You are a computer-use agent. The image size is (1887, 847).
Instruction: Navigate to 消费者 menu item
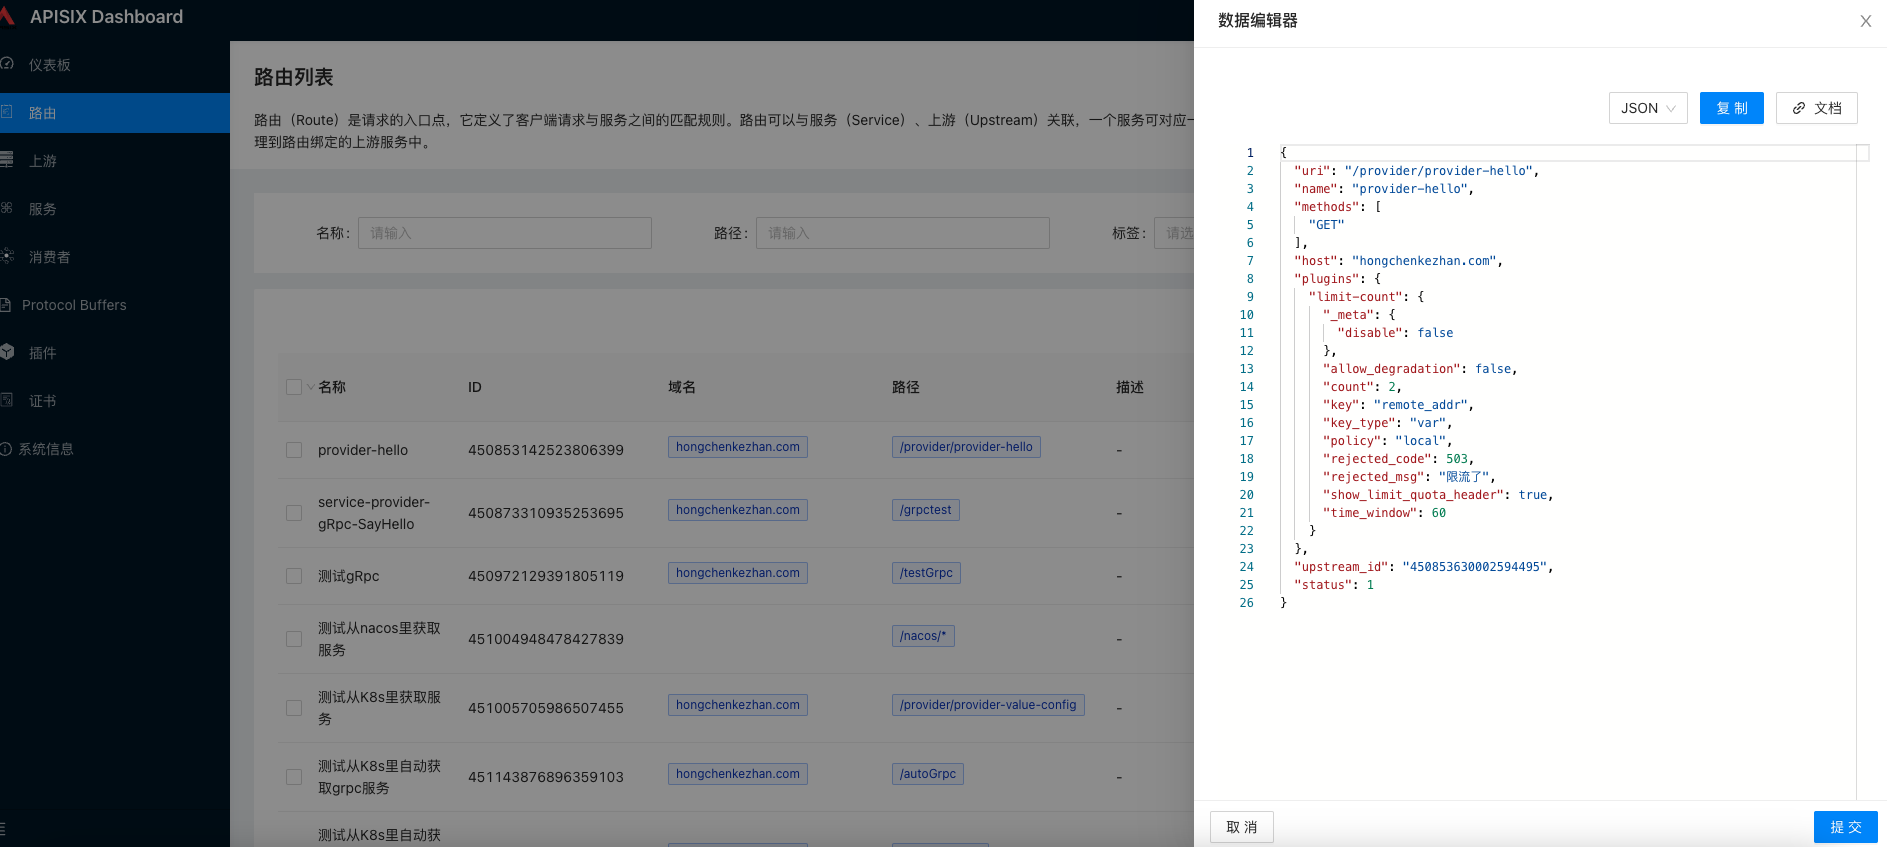click(115, 257)
